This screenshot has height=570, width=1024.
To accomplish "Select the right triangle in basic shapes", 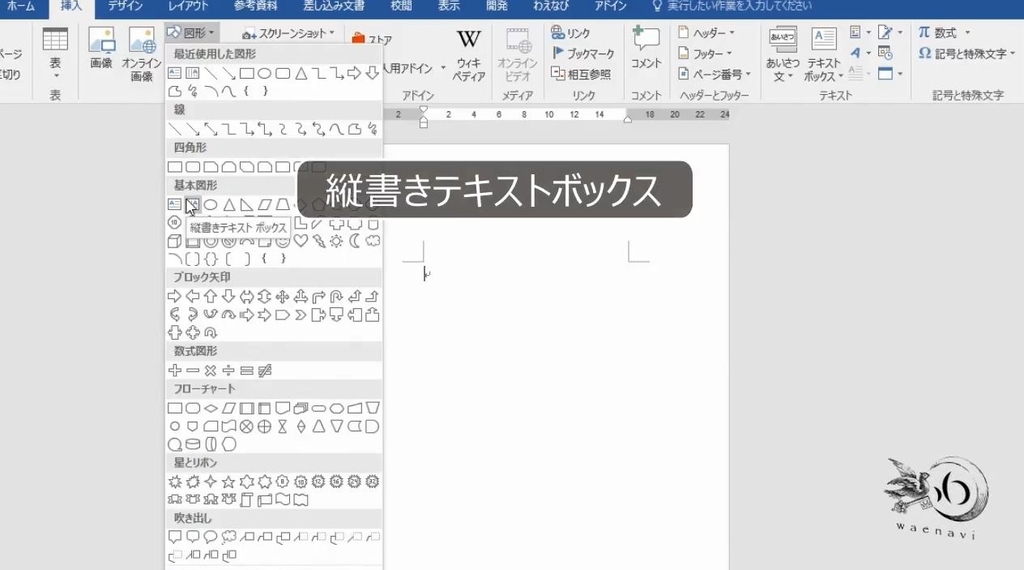I will pyautogui.click(x=246, y=204).
